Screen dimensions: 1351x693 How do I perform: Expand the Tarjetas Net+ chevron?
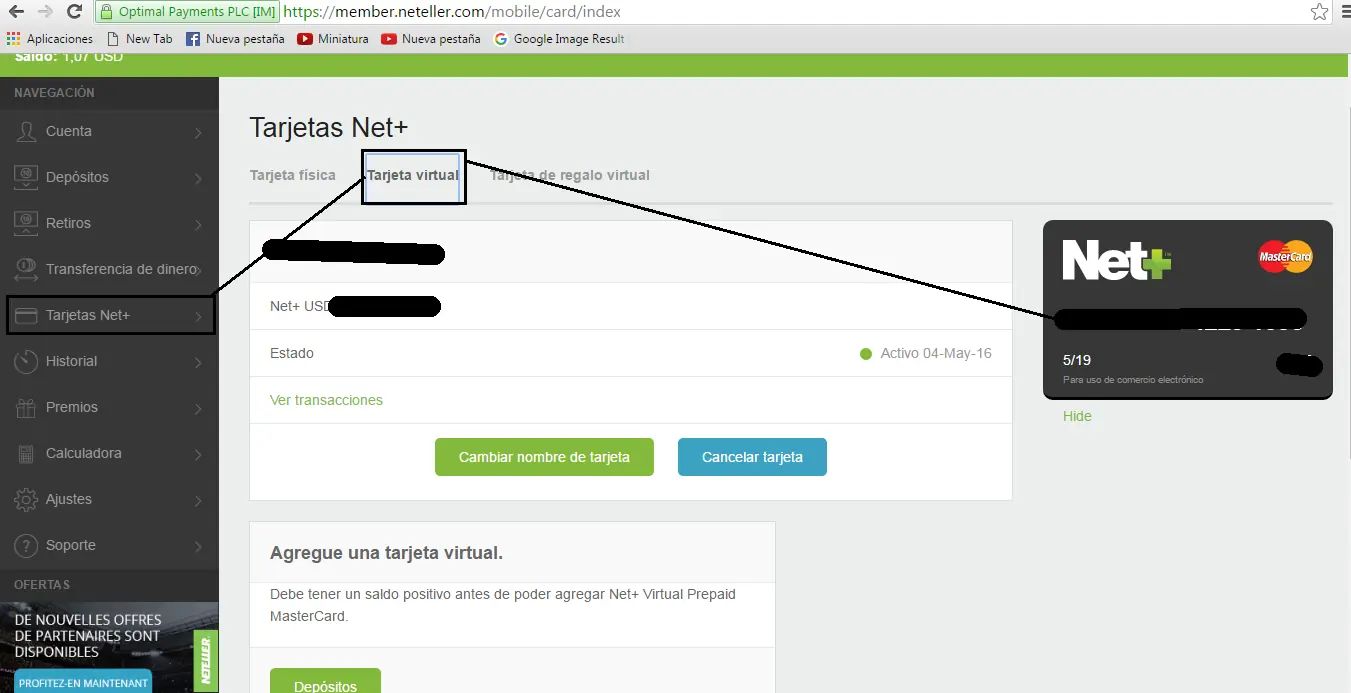tap(198, 317)
